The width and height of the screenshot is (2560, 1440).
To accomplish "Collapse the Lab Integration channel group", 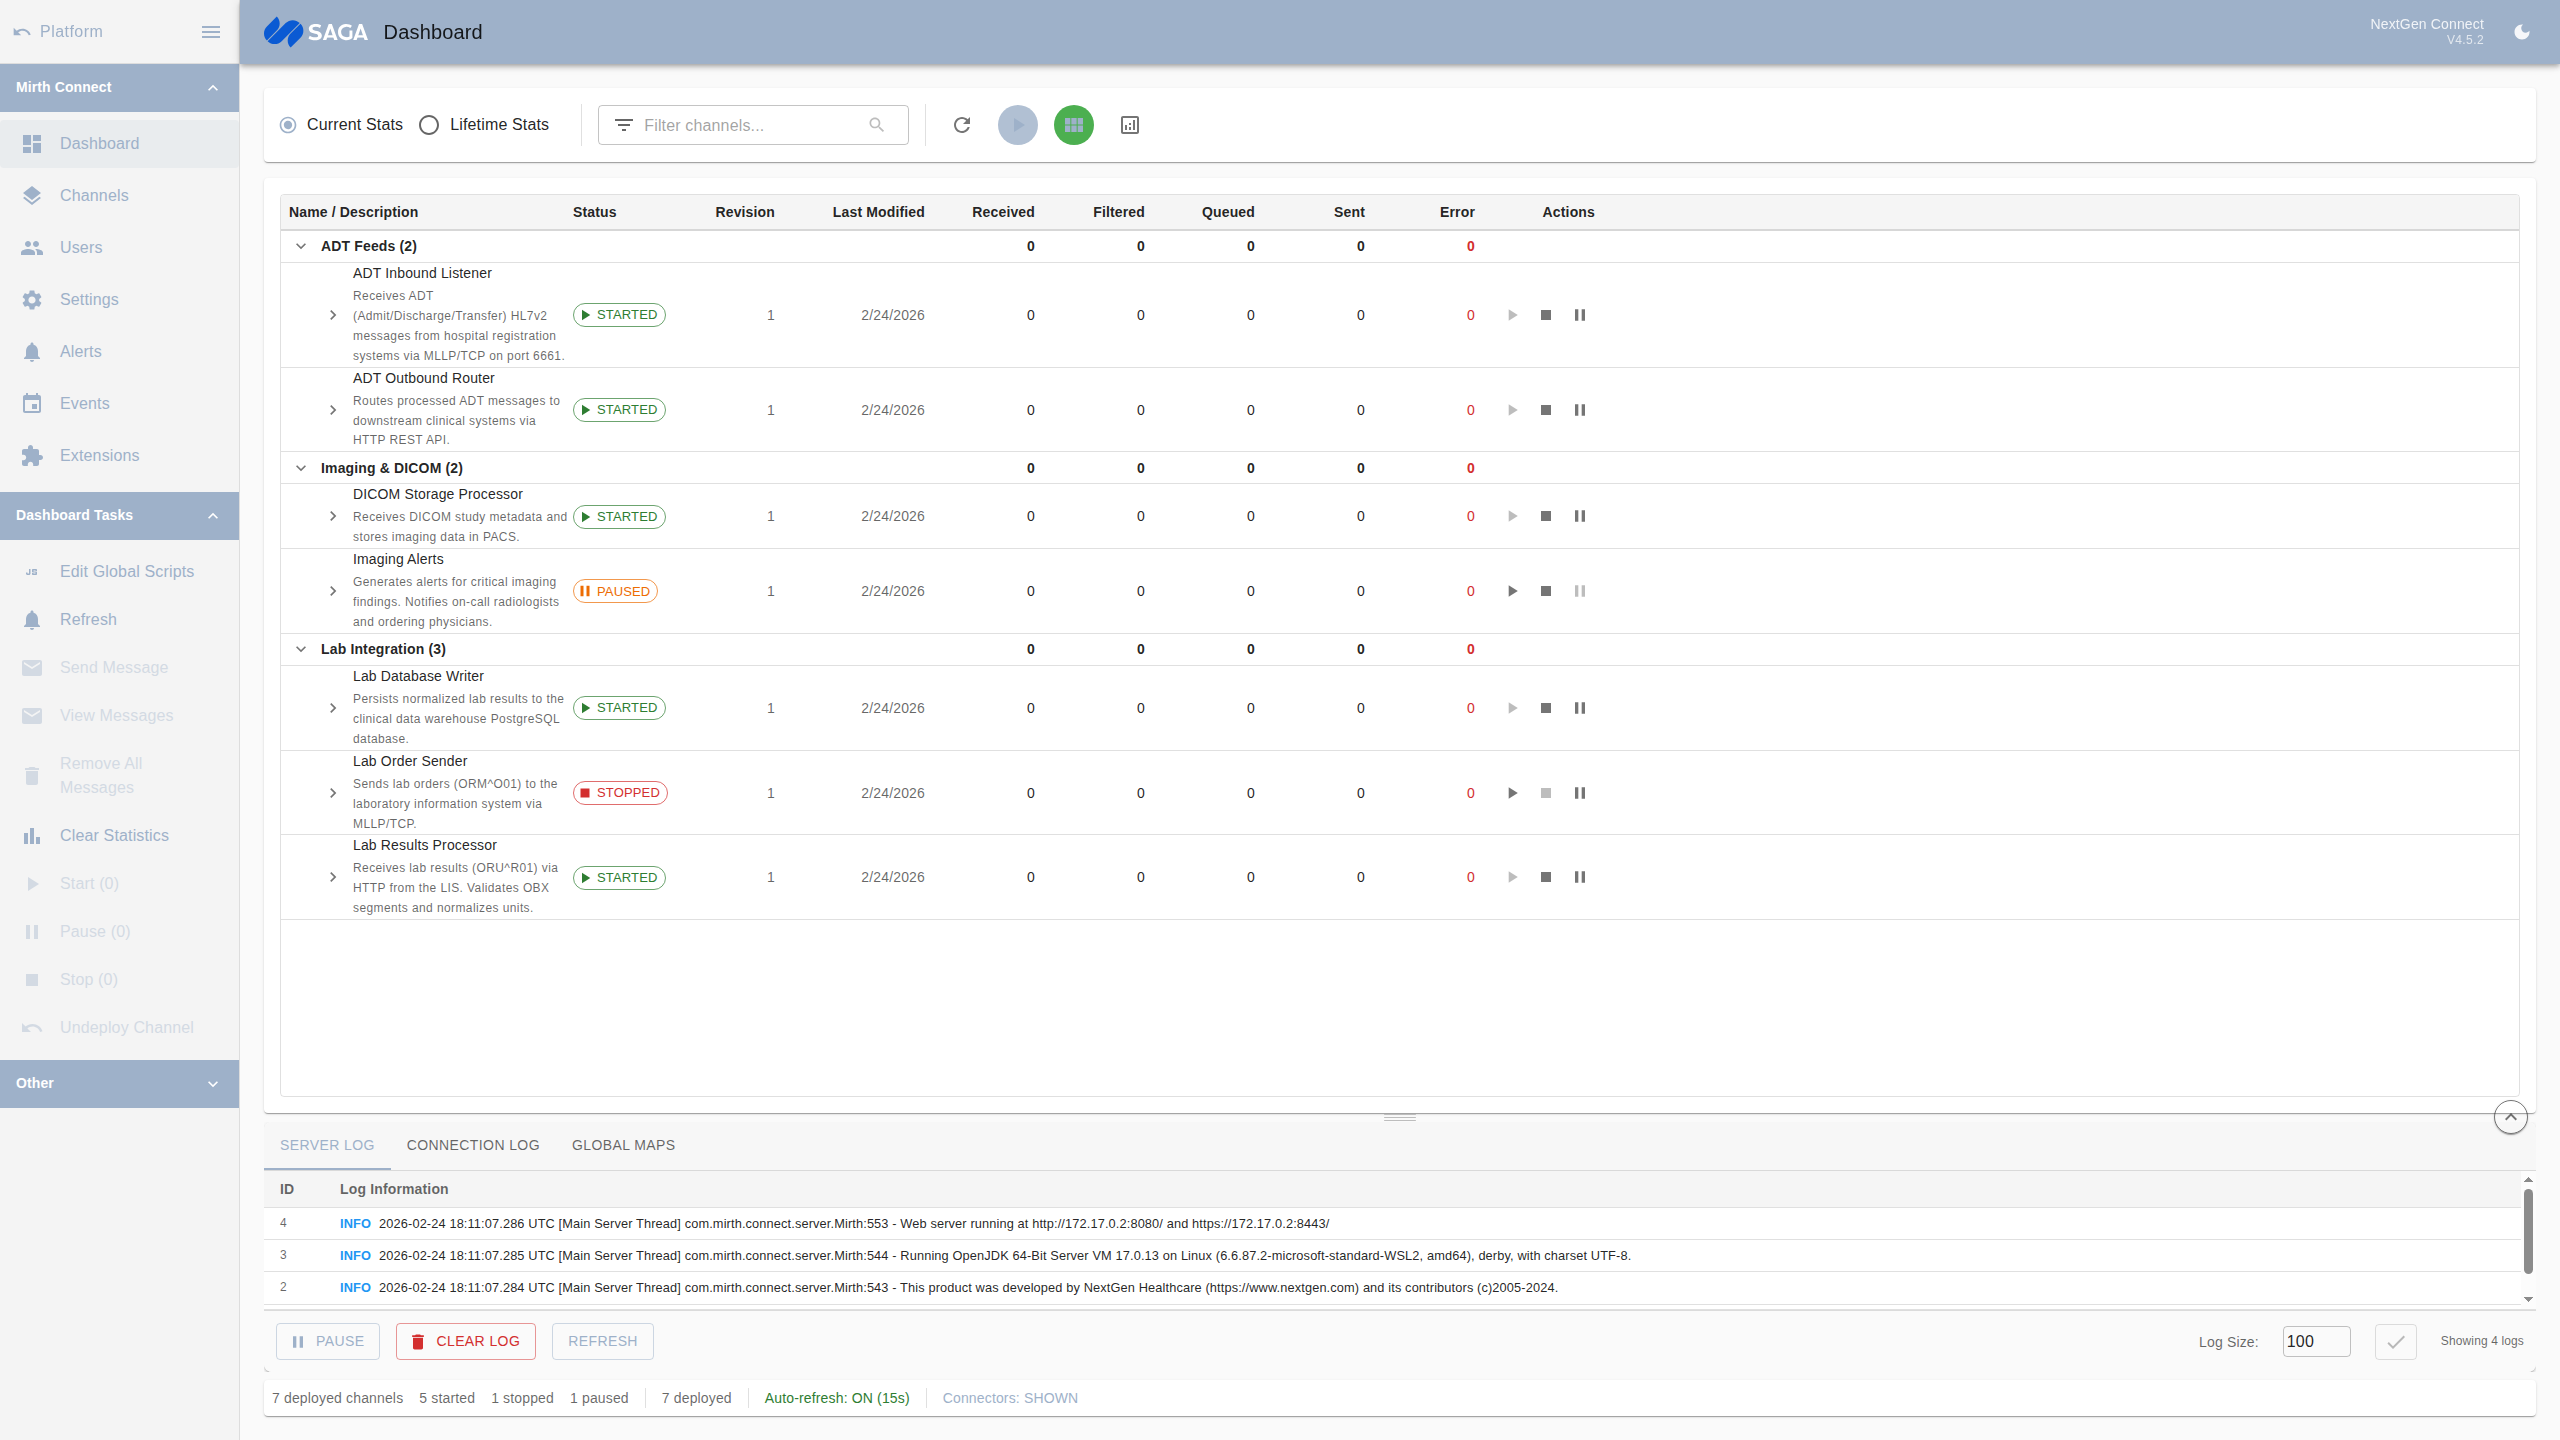I will [x=301, y=649].
